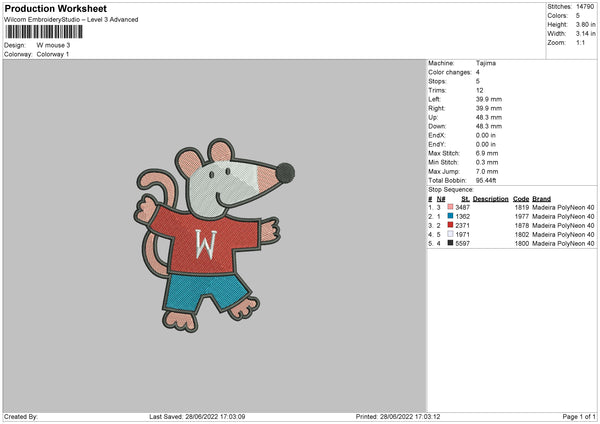600x424 pixels.
Task: Click stitch count 5597 in stop sequence
Action: click(462, 243)
